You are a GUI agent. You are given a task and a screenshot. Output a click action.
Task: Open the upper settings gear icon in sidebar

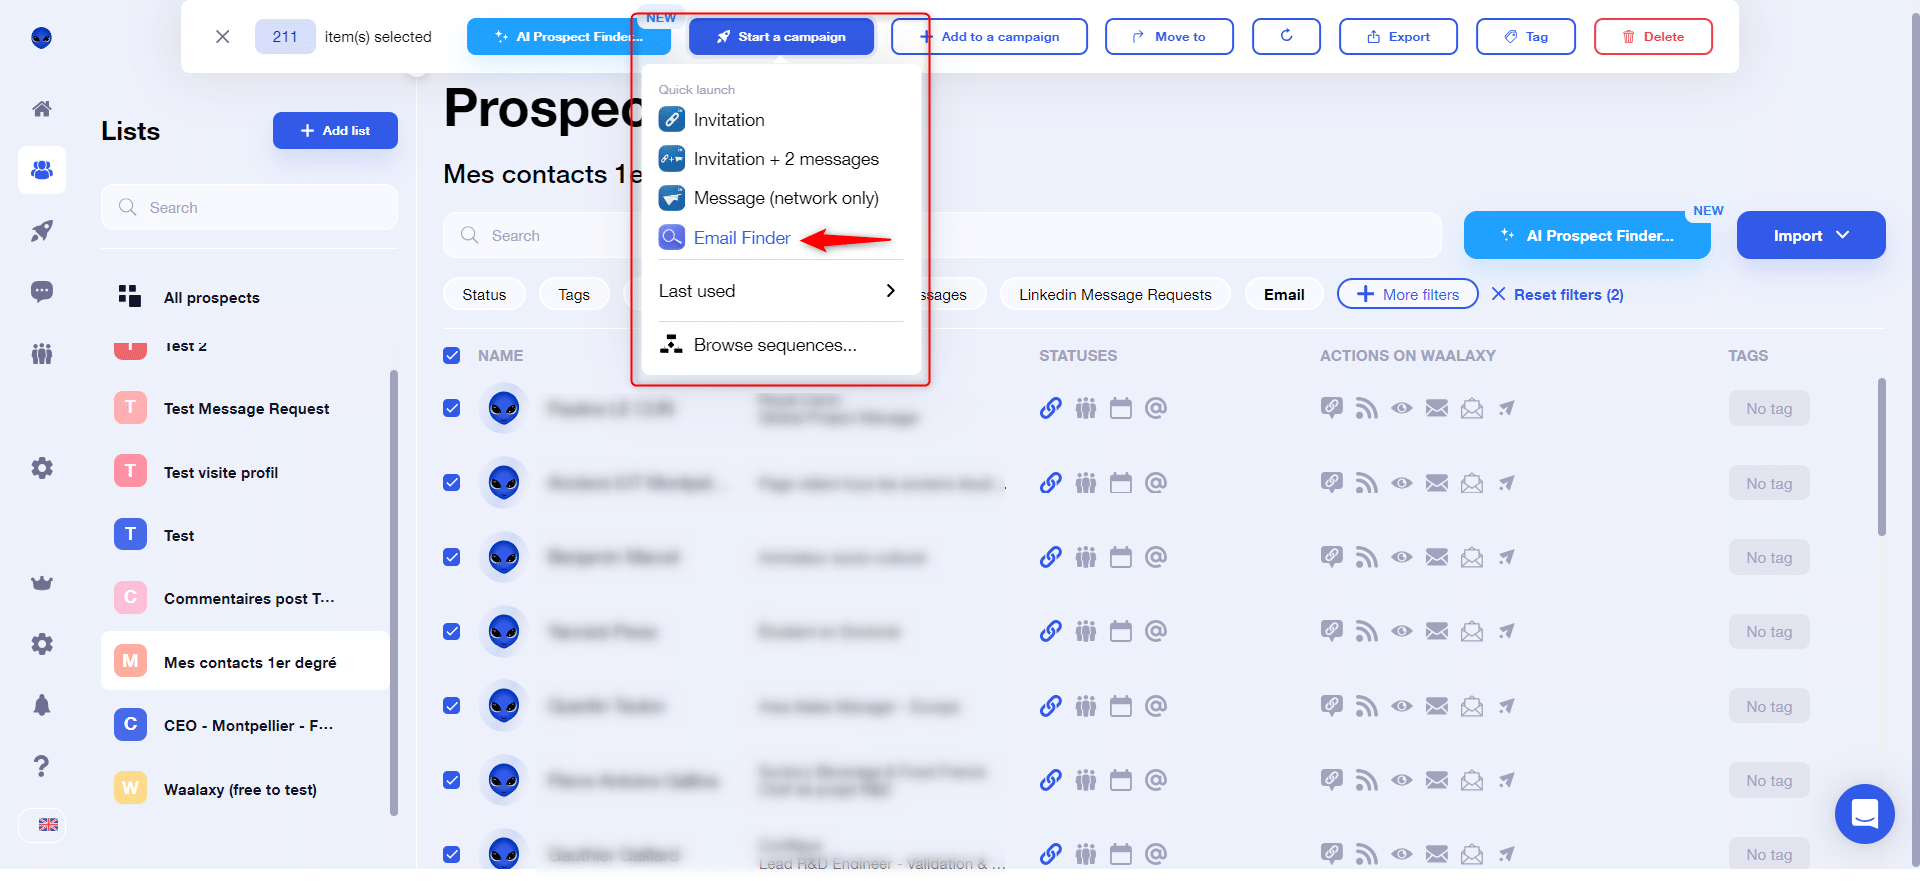(42, 468)
